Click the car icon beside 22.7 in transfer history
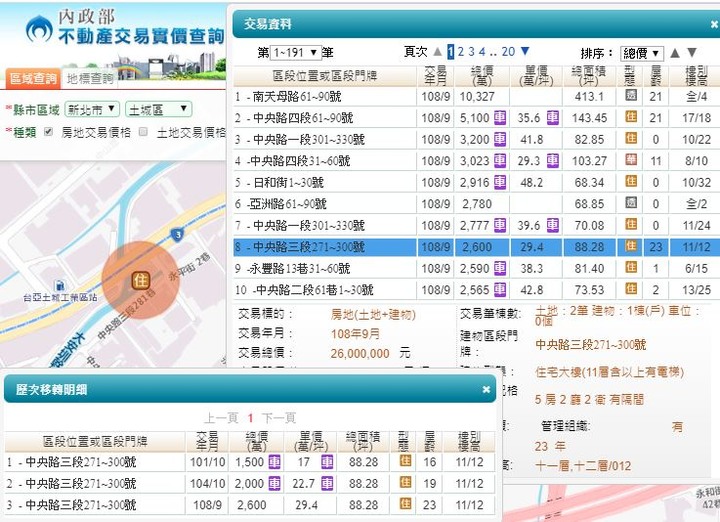 pyautogui.click(x=327, y=483)
